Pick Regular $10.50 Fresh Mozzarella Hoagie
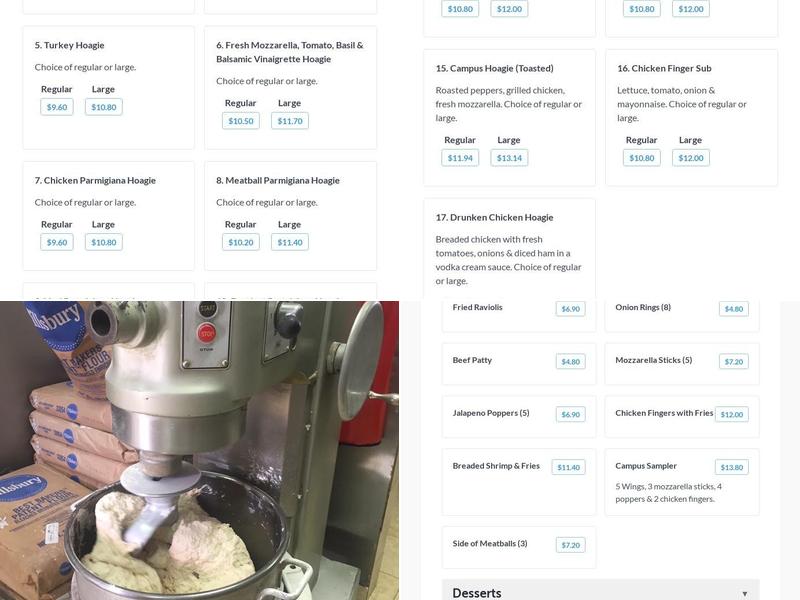Viewport: 800px width, 600px height. point(240,121)
